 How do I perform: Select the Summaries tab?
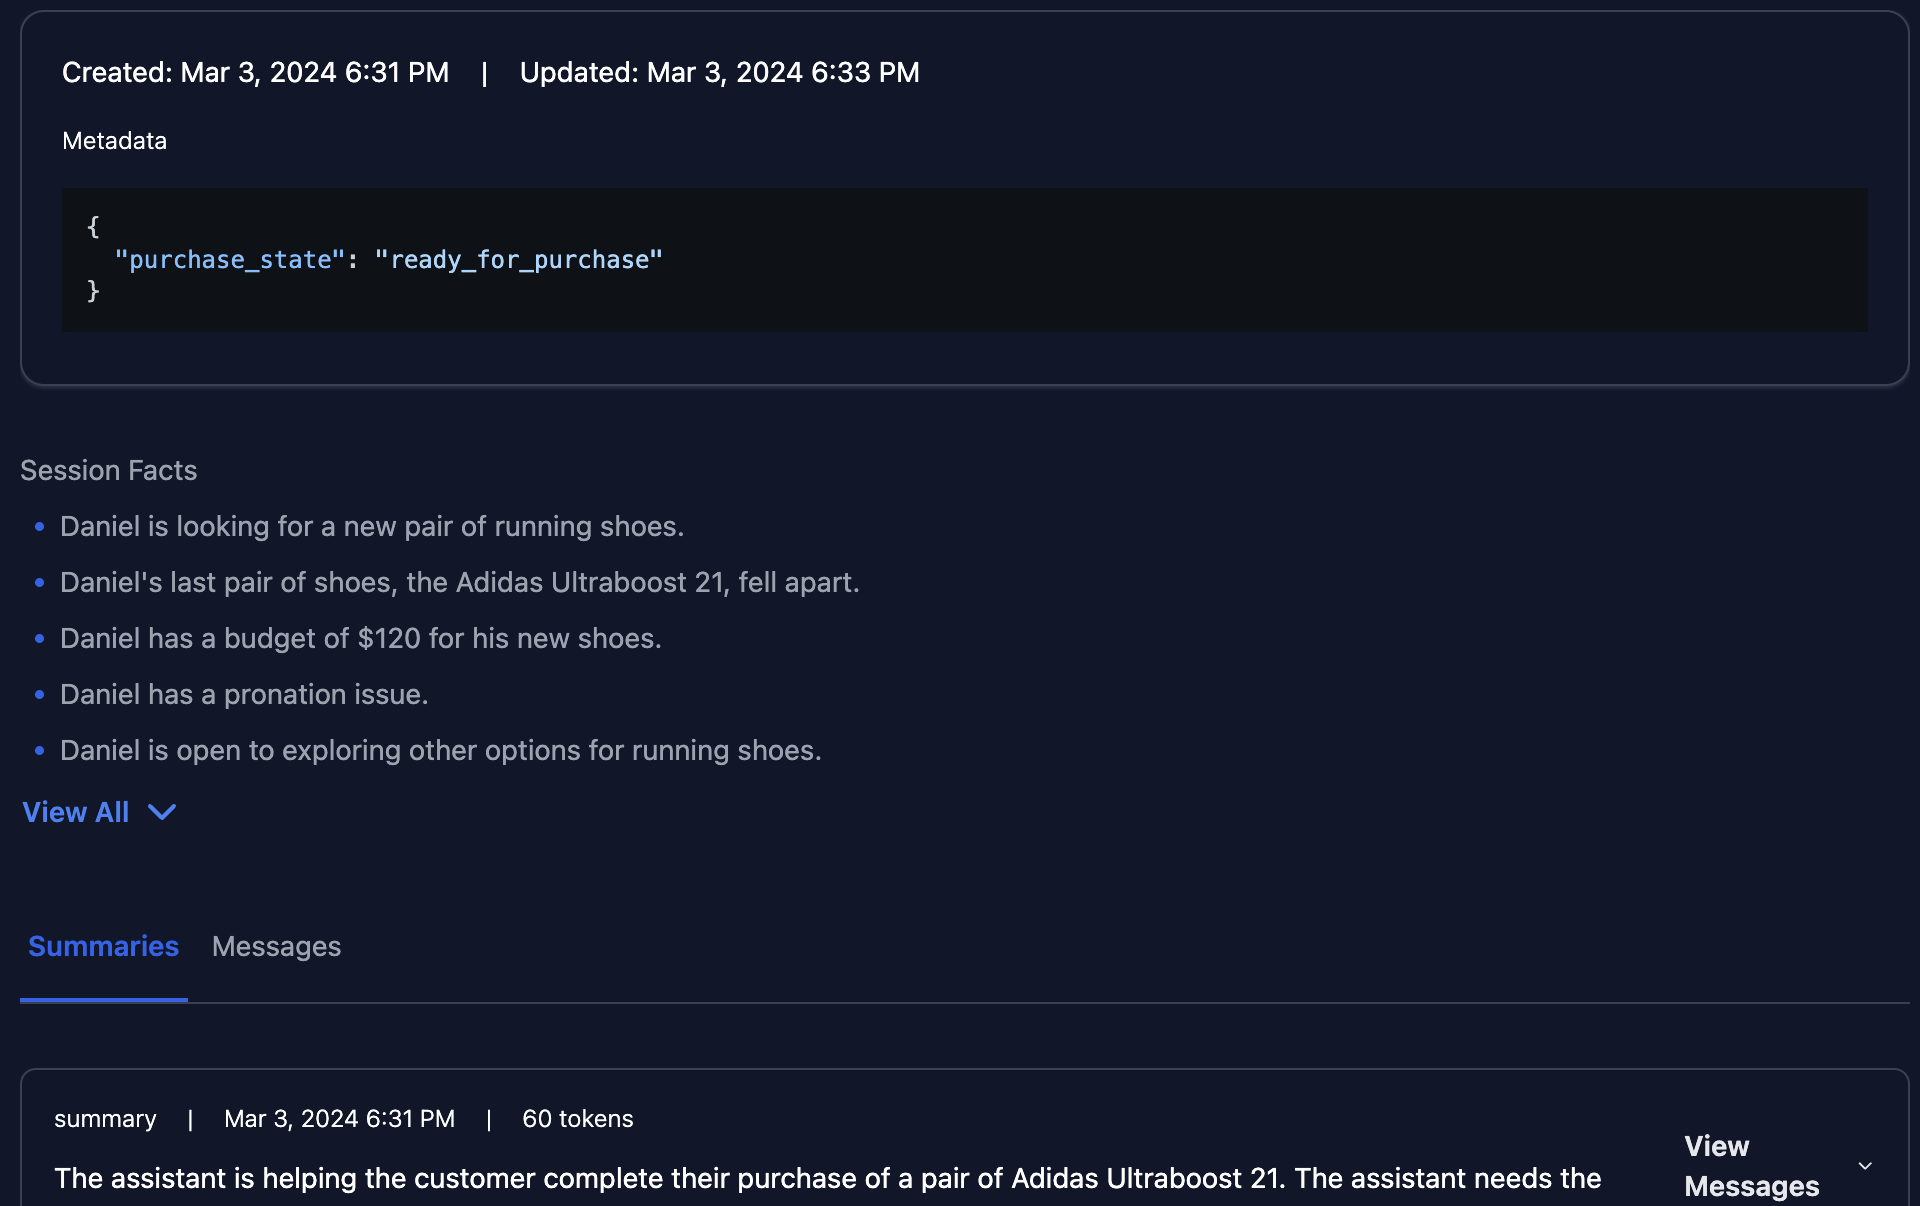click(103, 946)
